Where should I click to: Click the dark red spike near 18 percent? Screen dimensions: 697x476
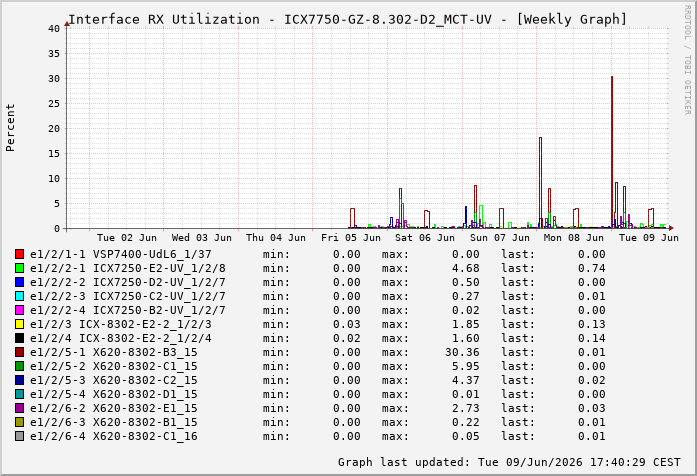[541, 182]
